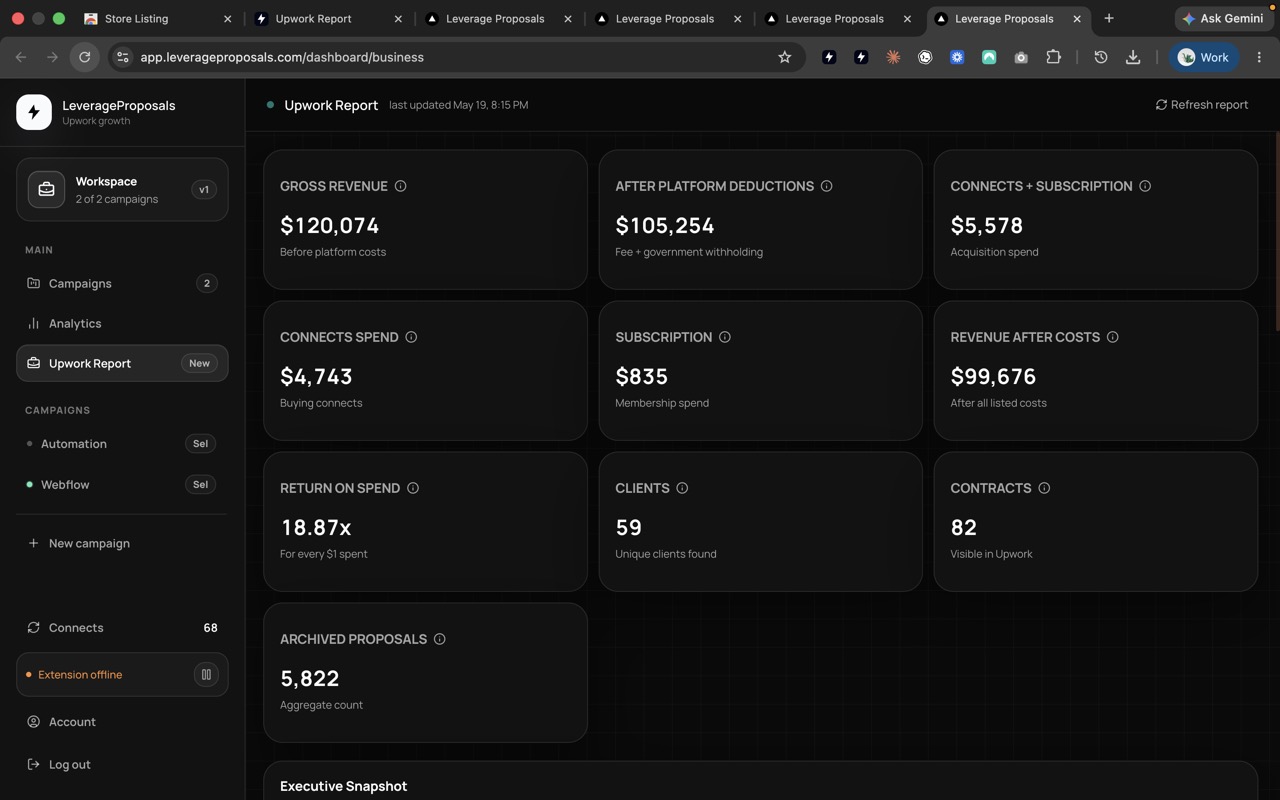Image resolution: width=1280 pixels, height=800 pixels.
Task: Toggle the Sel badge on Automation campaign
Action: (x=200, y=444)
